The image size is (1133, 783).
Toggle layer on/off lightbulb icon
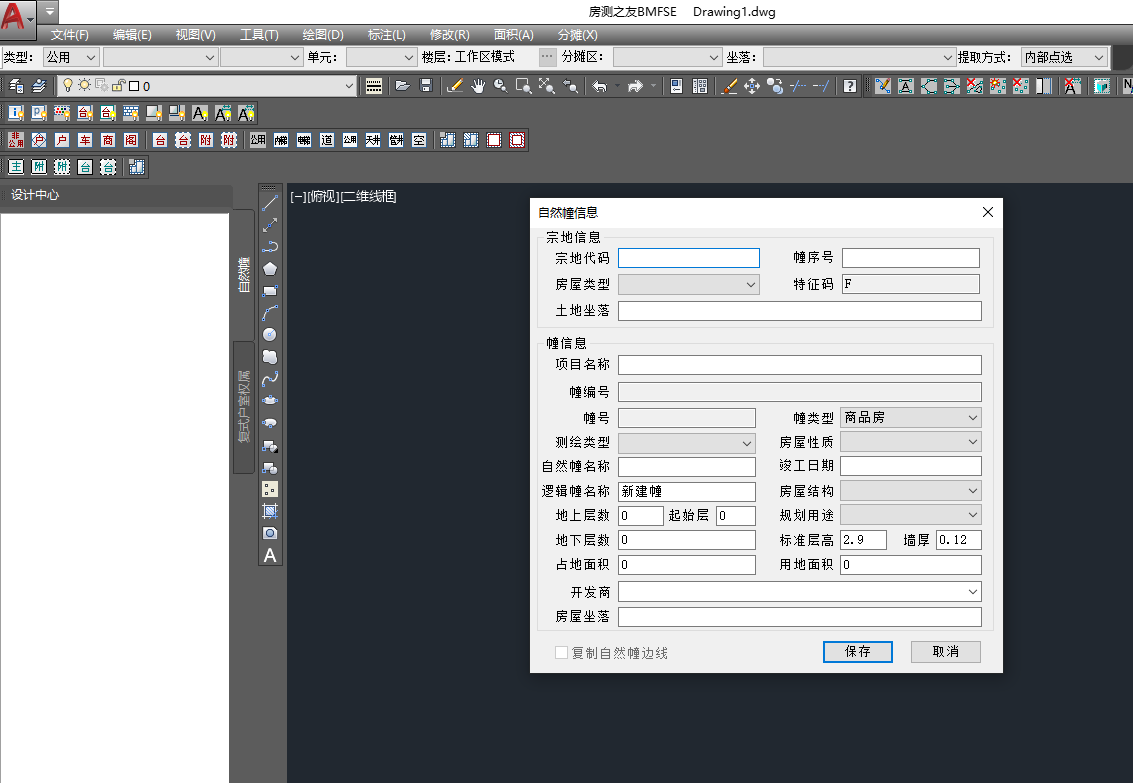tap(68, 85)
